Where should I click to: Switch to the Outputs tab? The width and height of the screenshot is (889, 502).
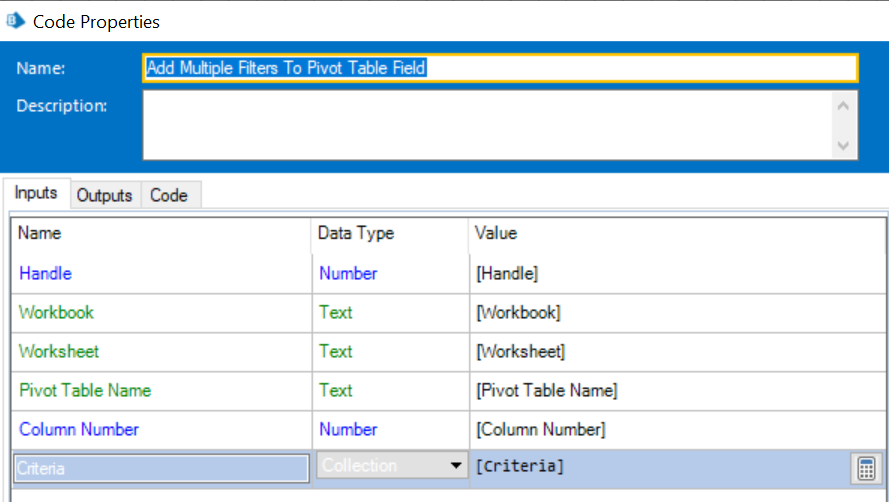(x=104, y=195)
